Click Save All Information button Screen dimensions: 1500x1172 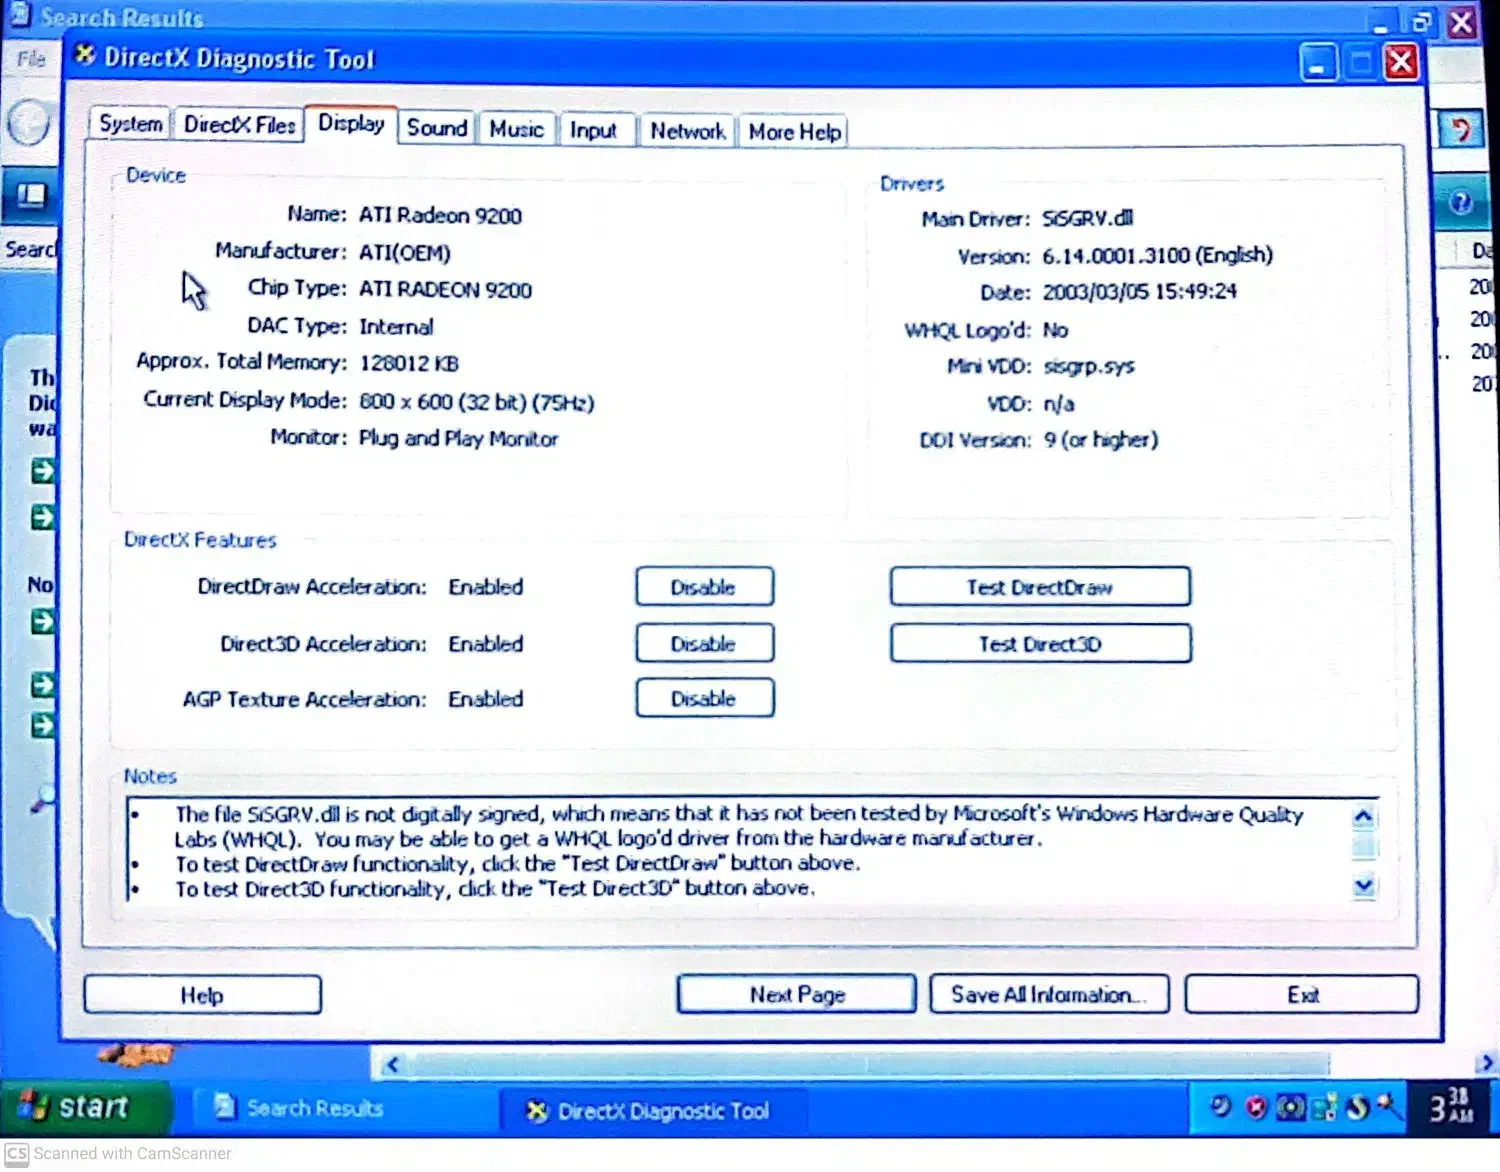[1048, 995]
